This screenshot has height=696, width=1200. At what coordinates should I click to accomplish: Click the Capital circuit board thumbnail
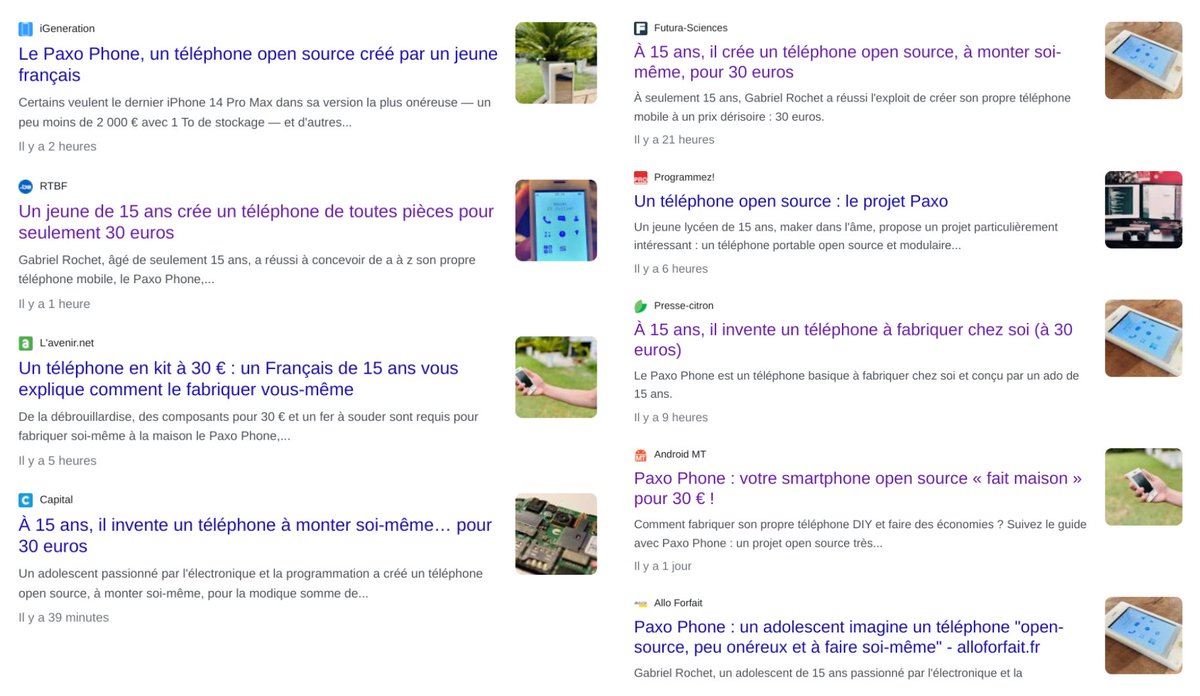[556, 534]
